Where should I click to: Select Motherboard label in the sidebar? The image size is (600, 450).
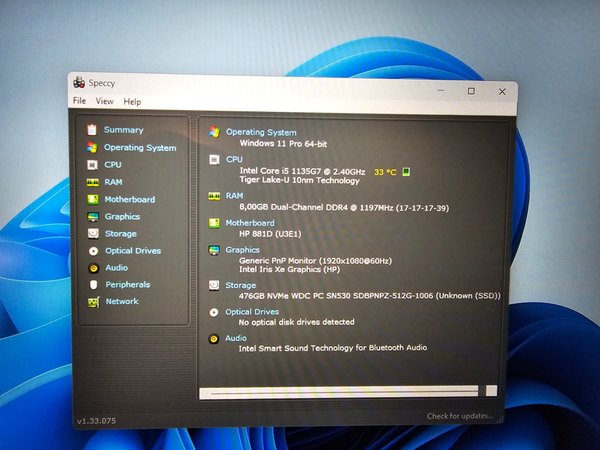(x=130, y=199)
